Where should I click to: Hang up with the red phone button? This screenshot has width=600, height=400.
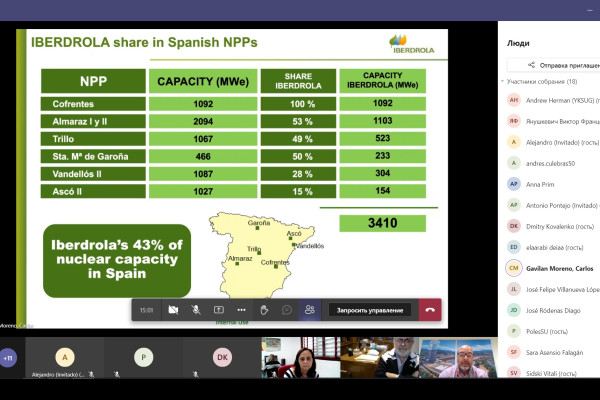click(x=430, y=310)
